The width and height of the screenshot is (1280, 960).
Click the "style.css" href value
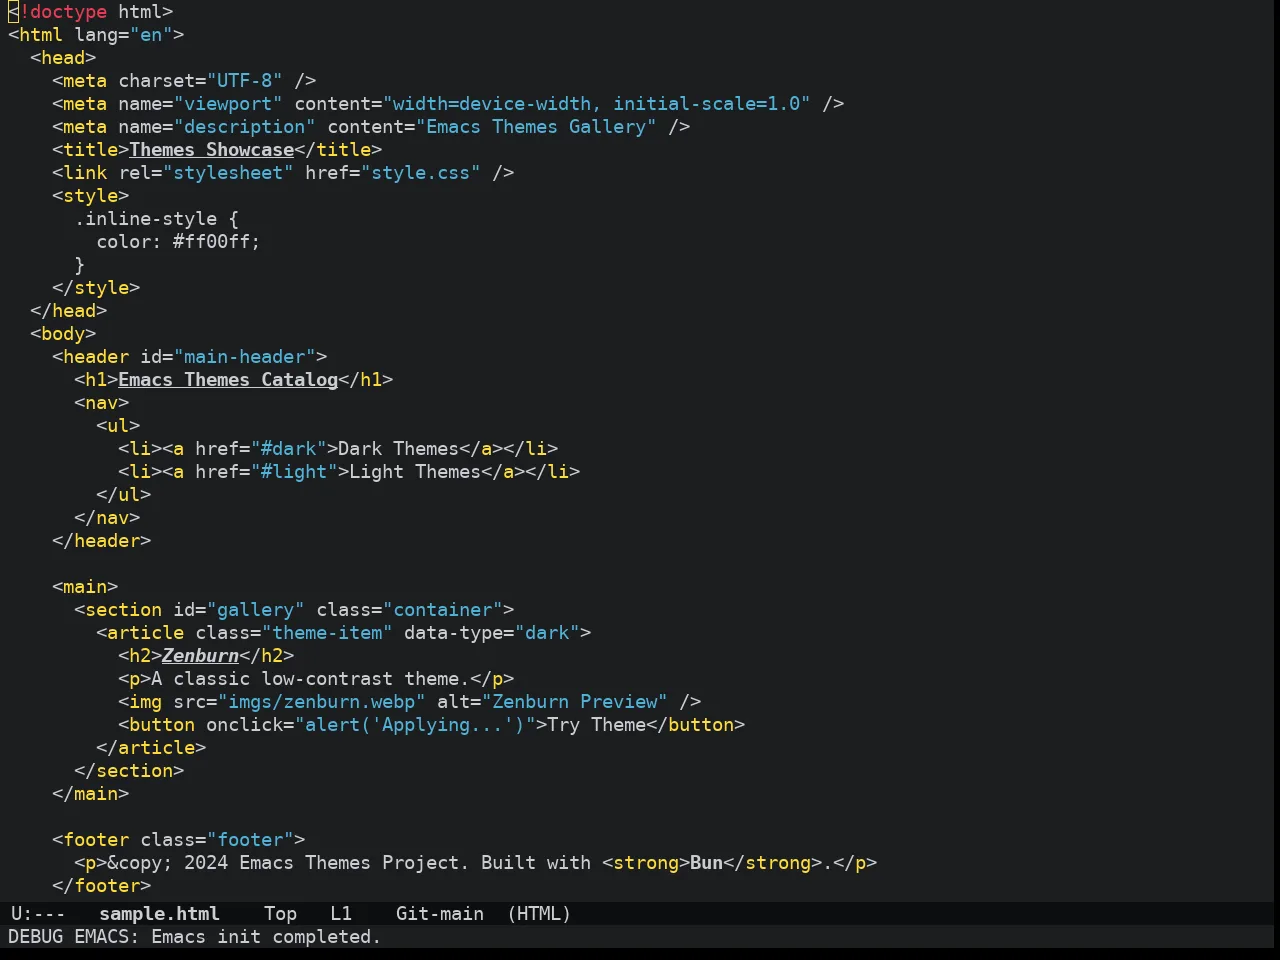coord(421,173)
